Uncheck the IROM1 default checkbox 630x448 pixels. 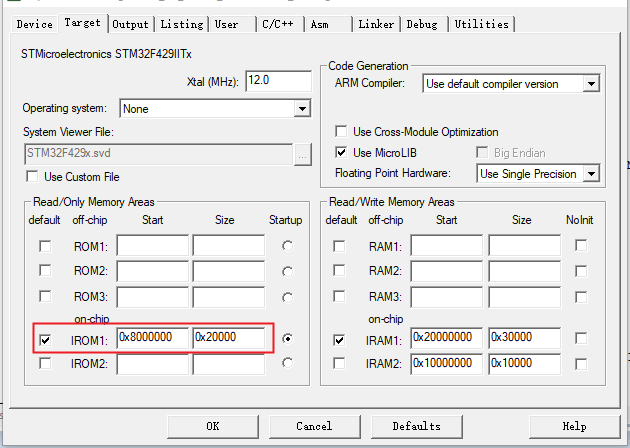(45, 340)
